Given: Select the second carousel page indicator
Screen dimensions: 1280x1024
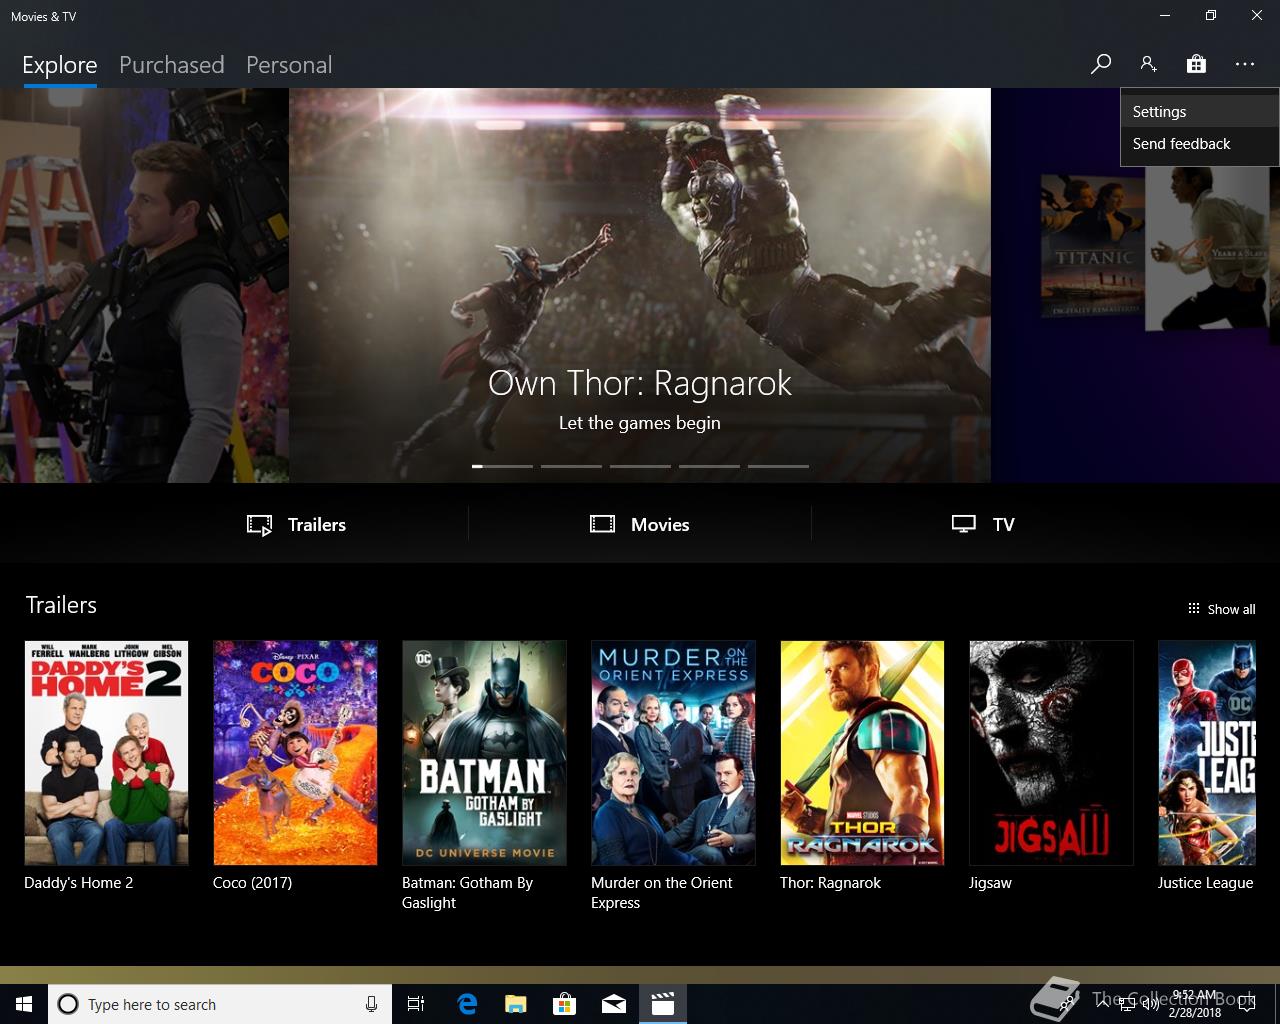Looking at the screenshot, I should [x=571, y=466].
